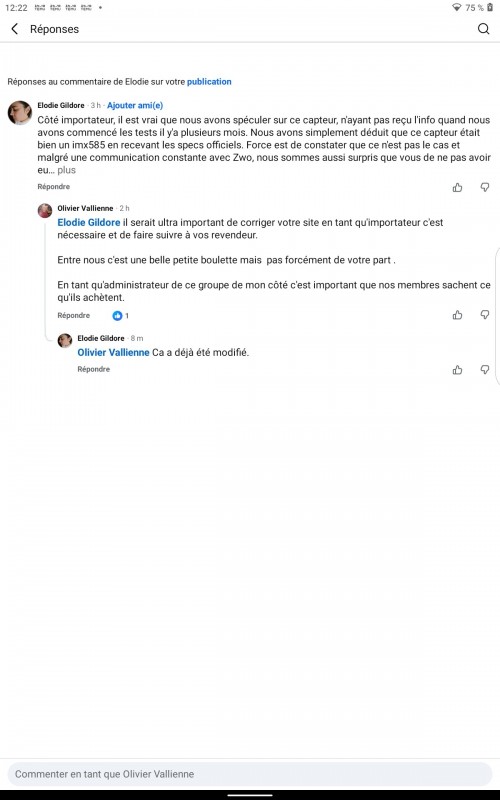The image size is (500, 800).
Task: Tap the "Elodie Gildore" mention in Olivier's comment
Action: pos(89,222)
